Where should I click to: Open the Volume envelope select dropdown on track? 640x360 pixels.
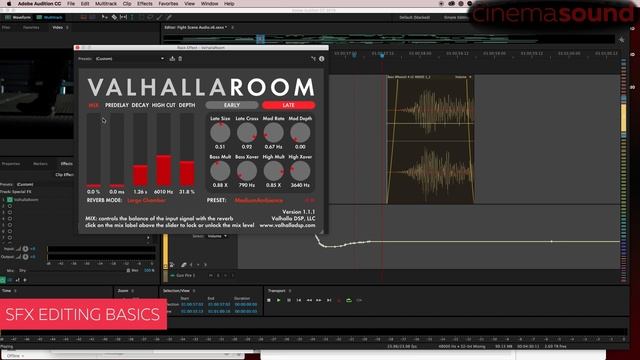[x=217, y=236]
